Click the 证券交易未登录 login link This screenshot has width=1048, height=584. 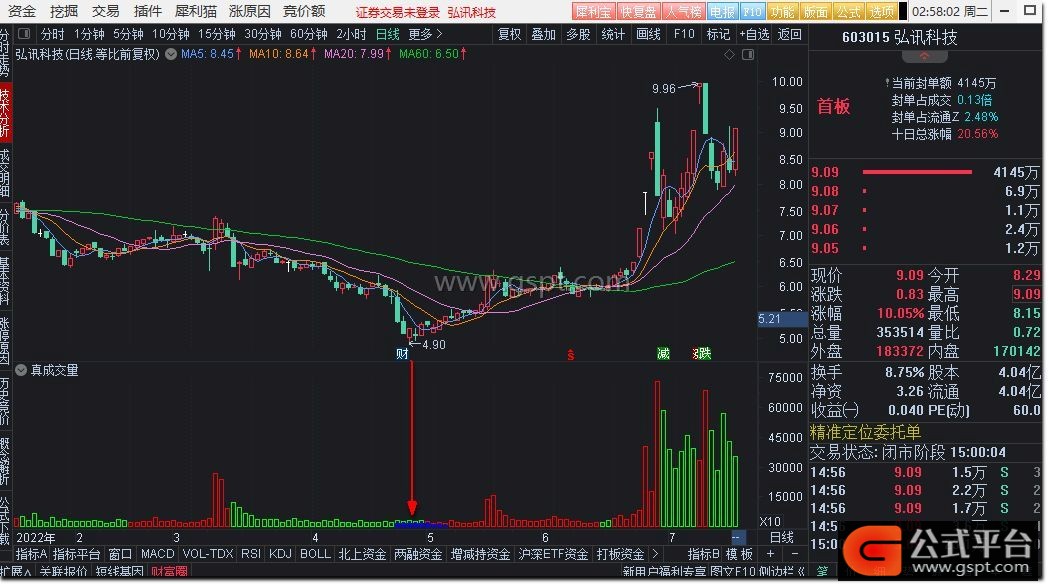(398, 12)
